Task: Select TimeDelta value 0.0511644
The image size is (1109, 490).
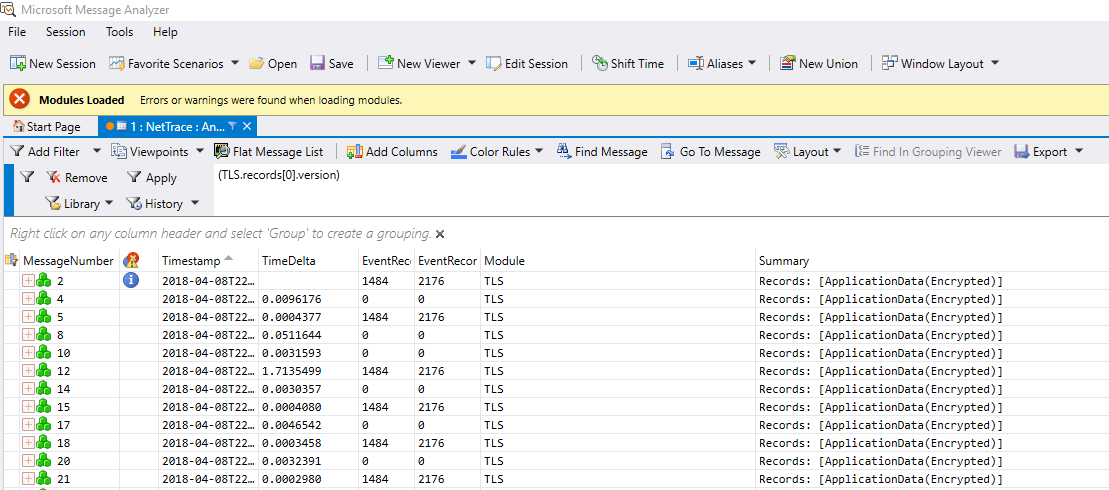Action: [291, 335]
